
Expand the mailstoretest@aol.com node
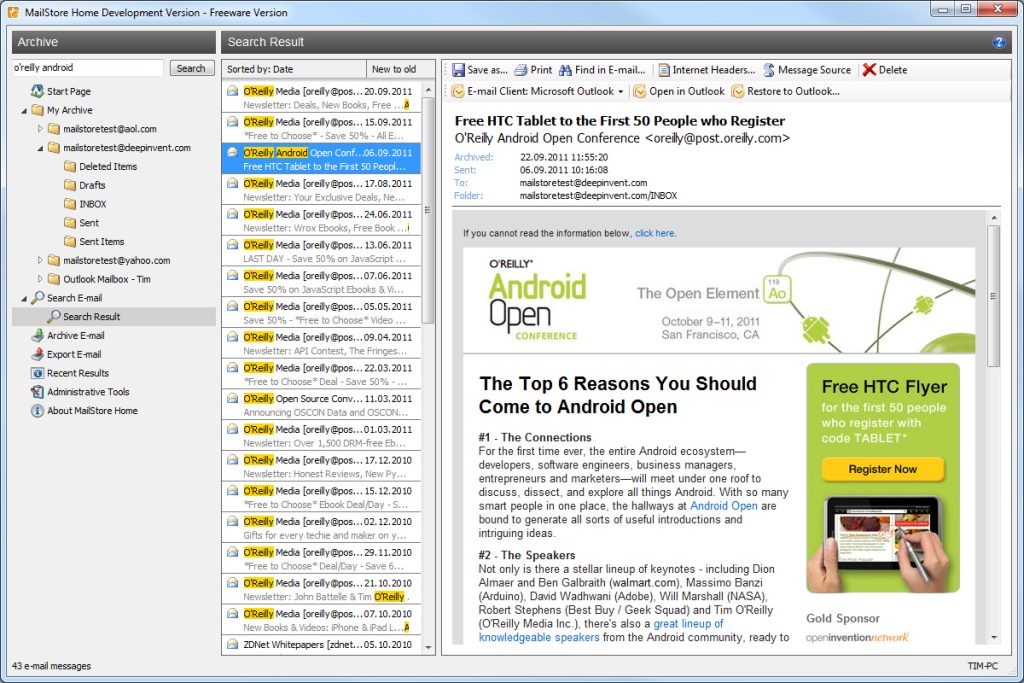pos(41,129)
